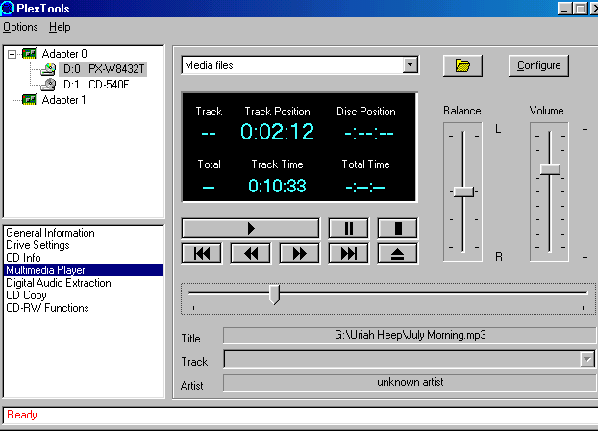Select Adapter 1 in the device tree

pos(64,100)
